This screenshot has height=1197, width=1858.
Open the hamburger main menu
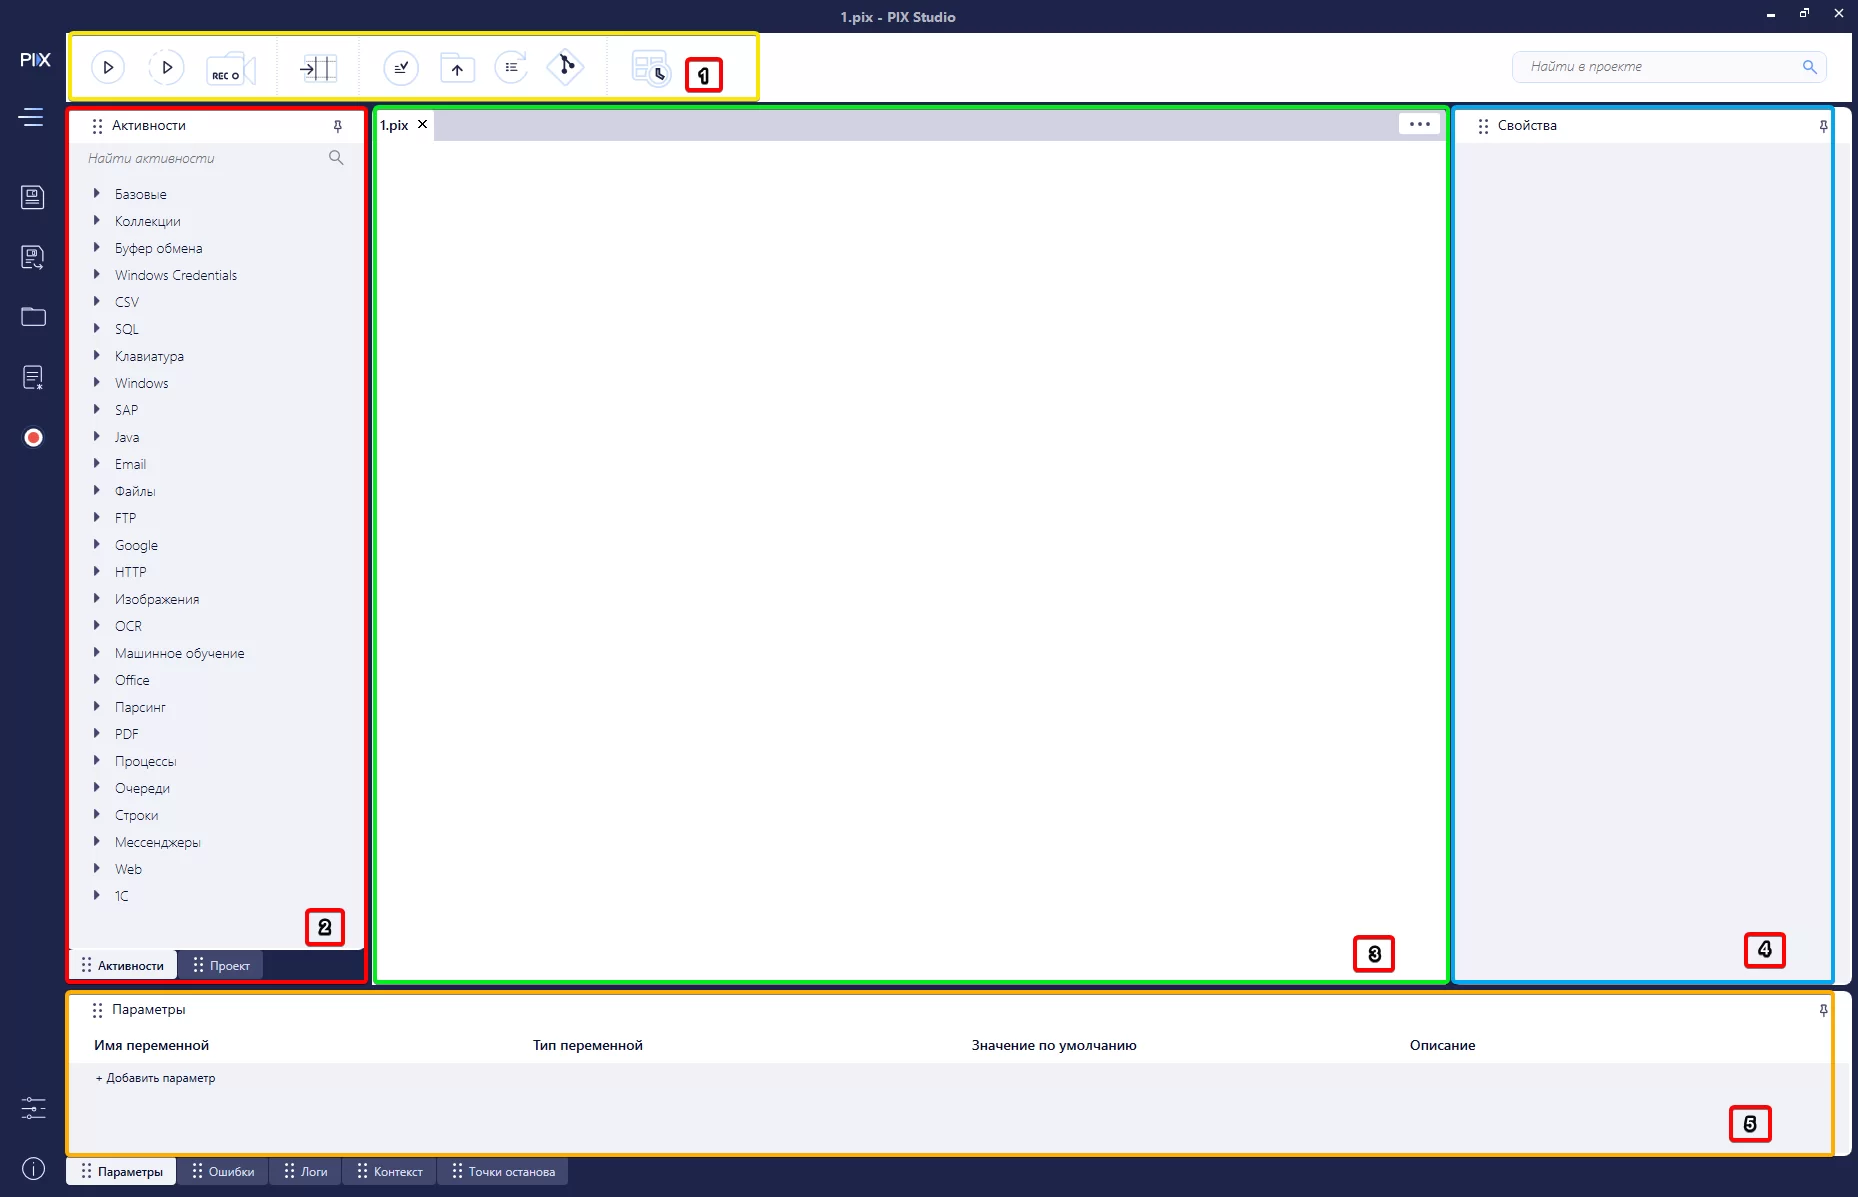(31, 117)
